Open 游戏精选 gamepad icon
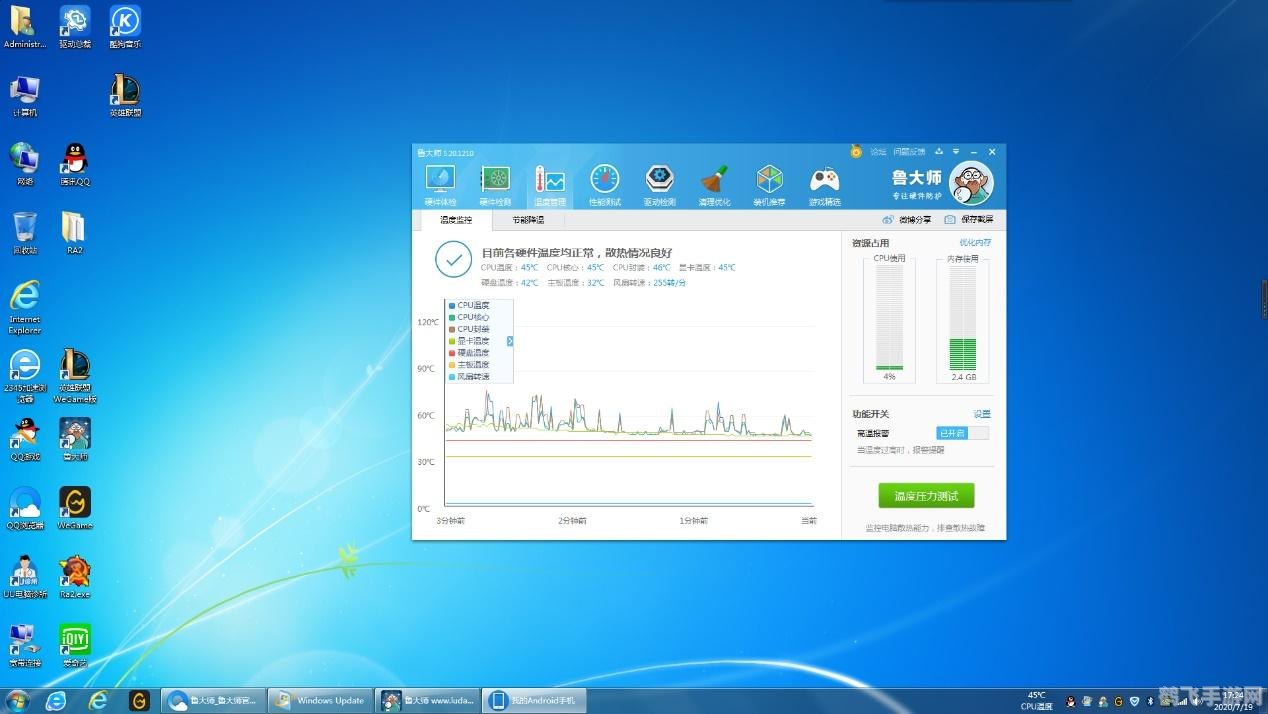 click(x=824, y=184)
